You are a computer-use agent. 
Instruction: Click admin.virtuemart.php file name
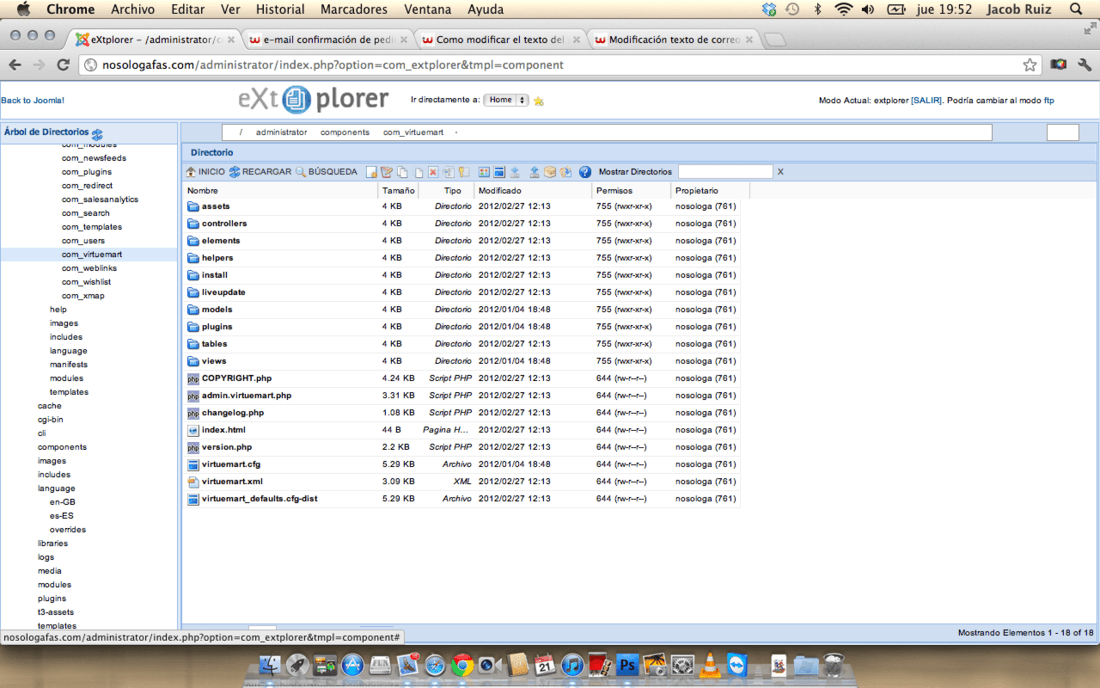246,396
